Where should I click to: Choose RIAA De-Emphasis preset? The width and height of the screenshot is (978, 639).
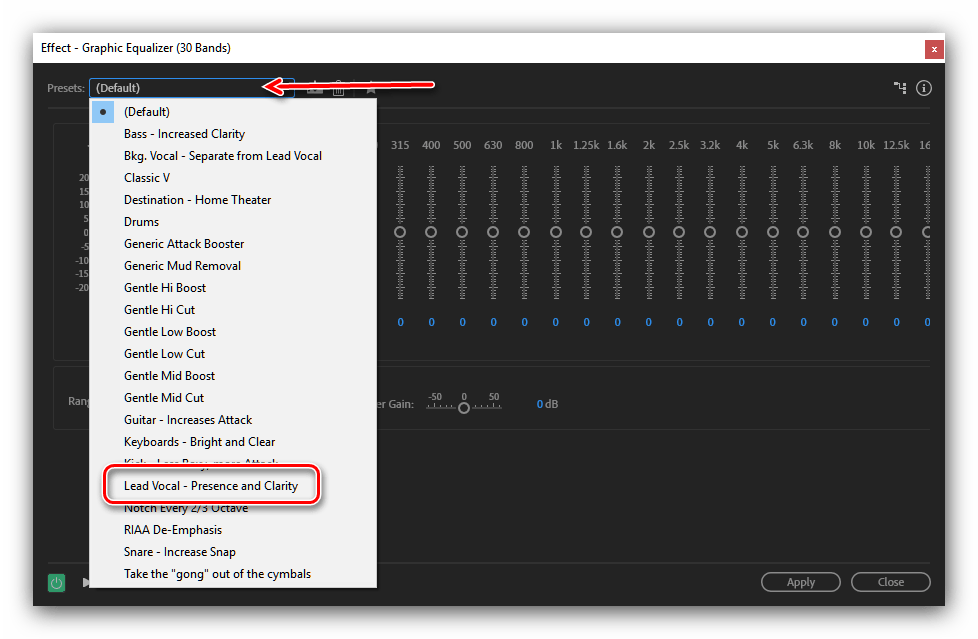(234, 530)
